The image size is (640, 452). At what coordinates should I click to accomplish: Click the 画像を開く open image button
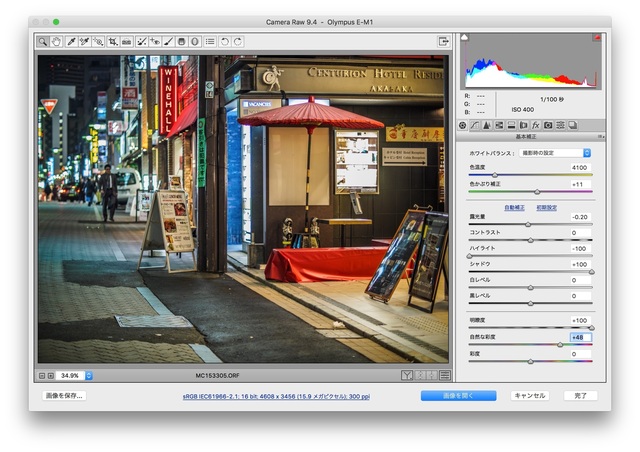[458, 396]
